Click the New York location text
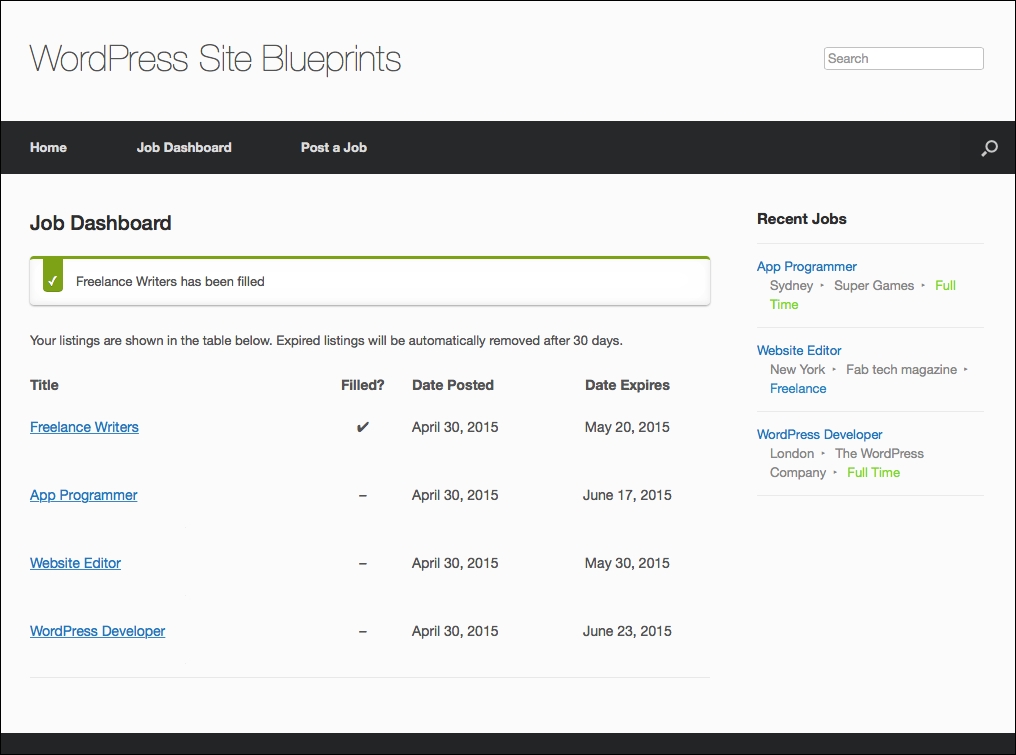 pyautogui.click(x=798, y=369)
